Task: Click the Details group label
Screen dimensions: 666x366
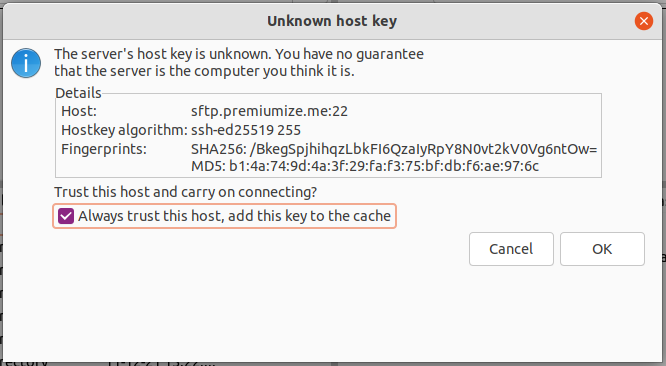Action: (x=78, y=93)
